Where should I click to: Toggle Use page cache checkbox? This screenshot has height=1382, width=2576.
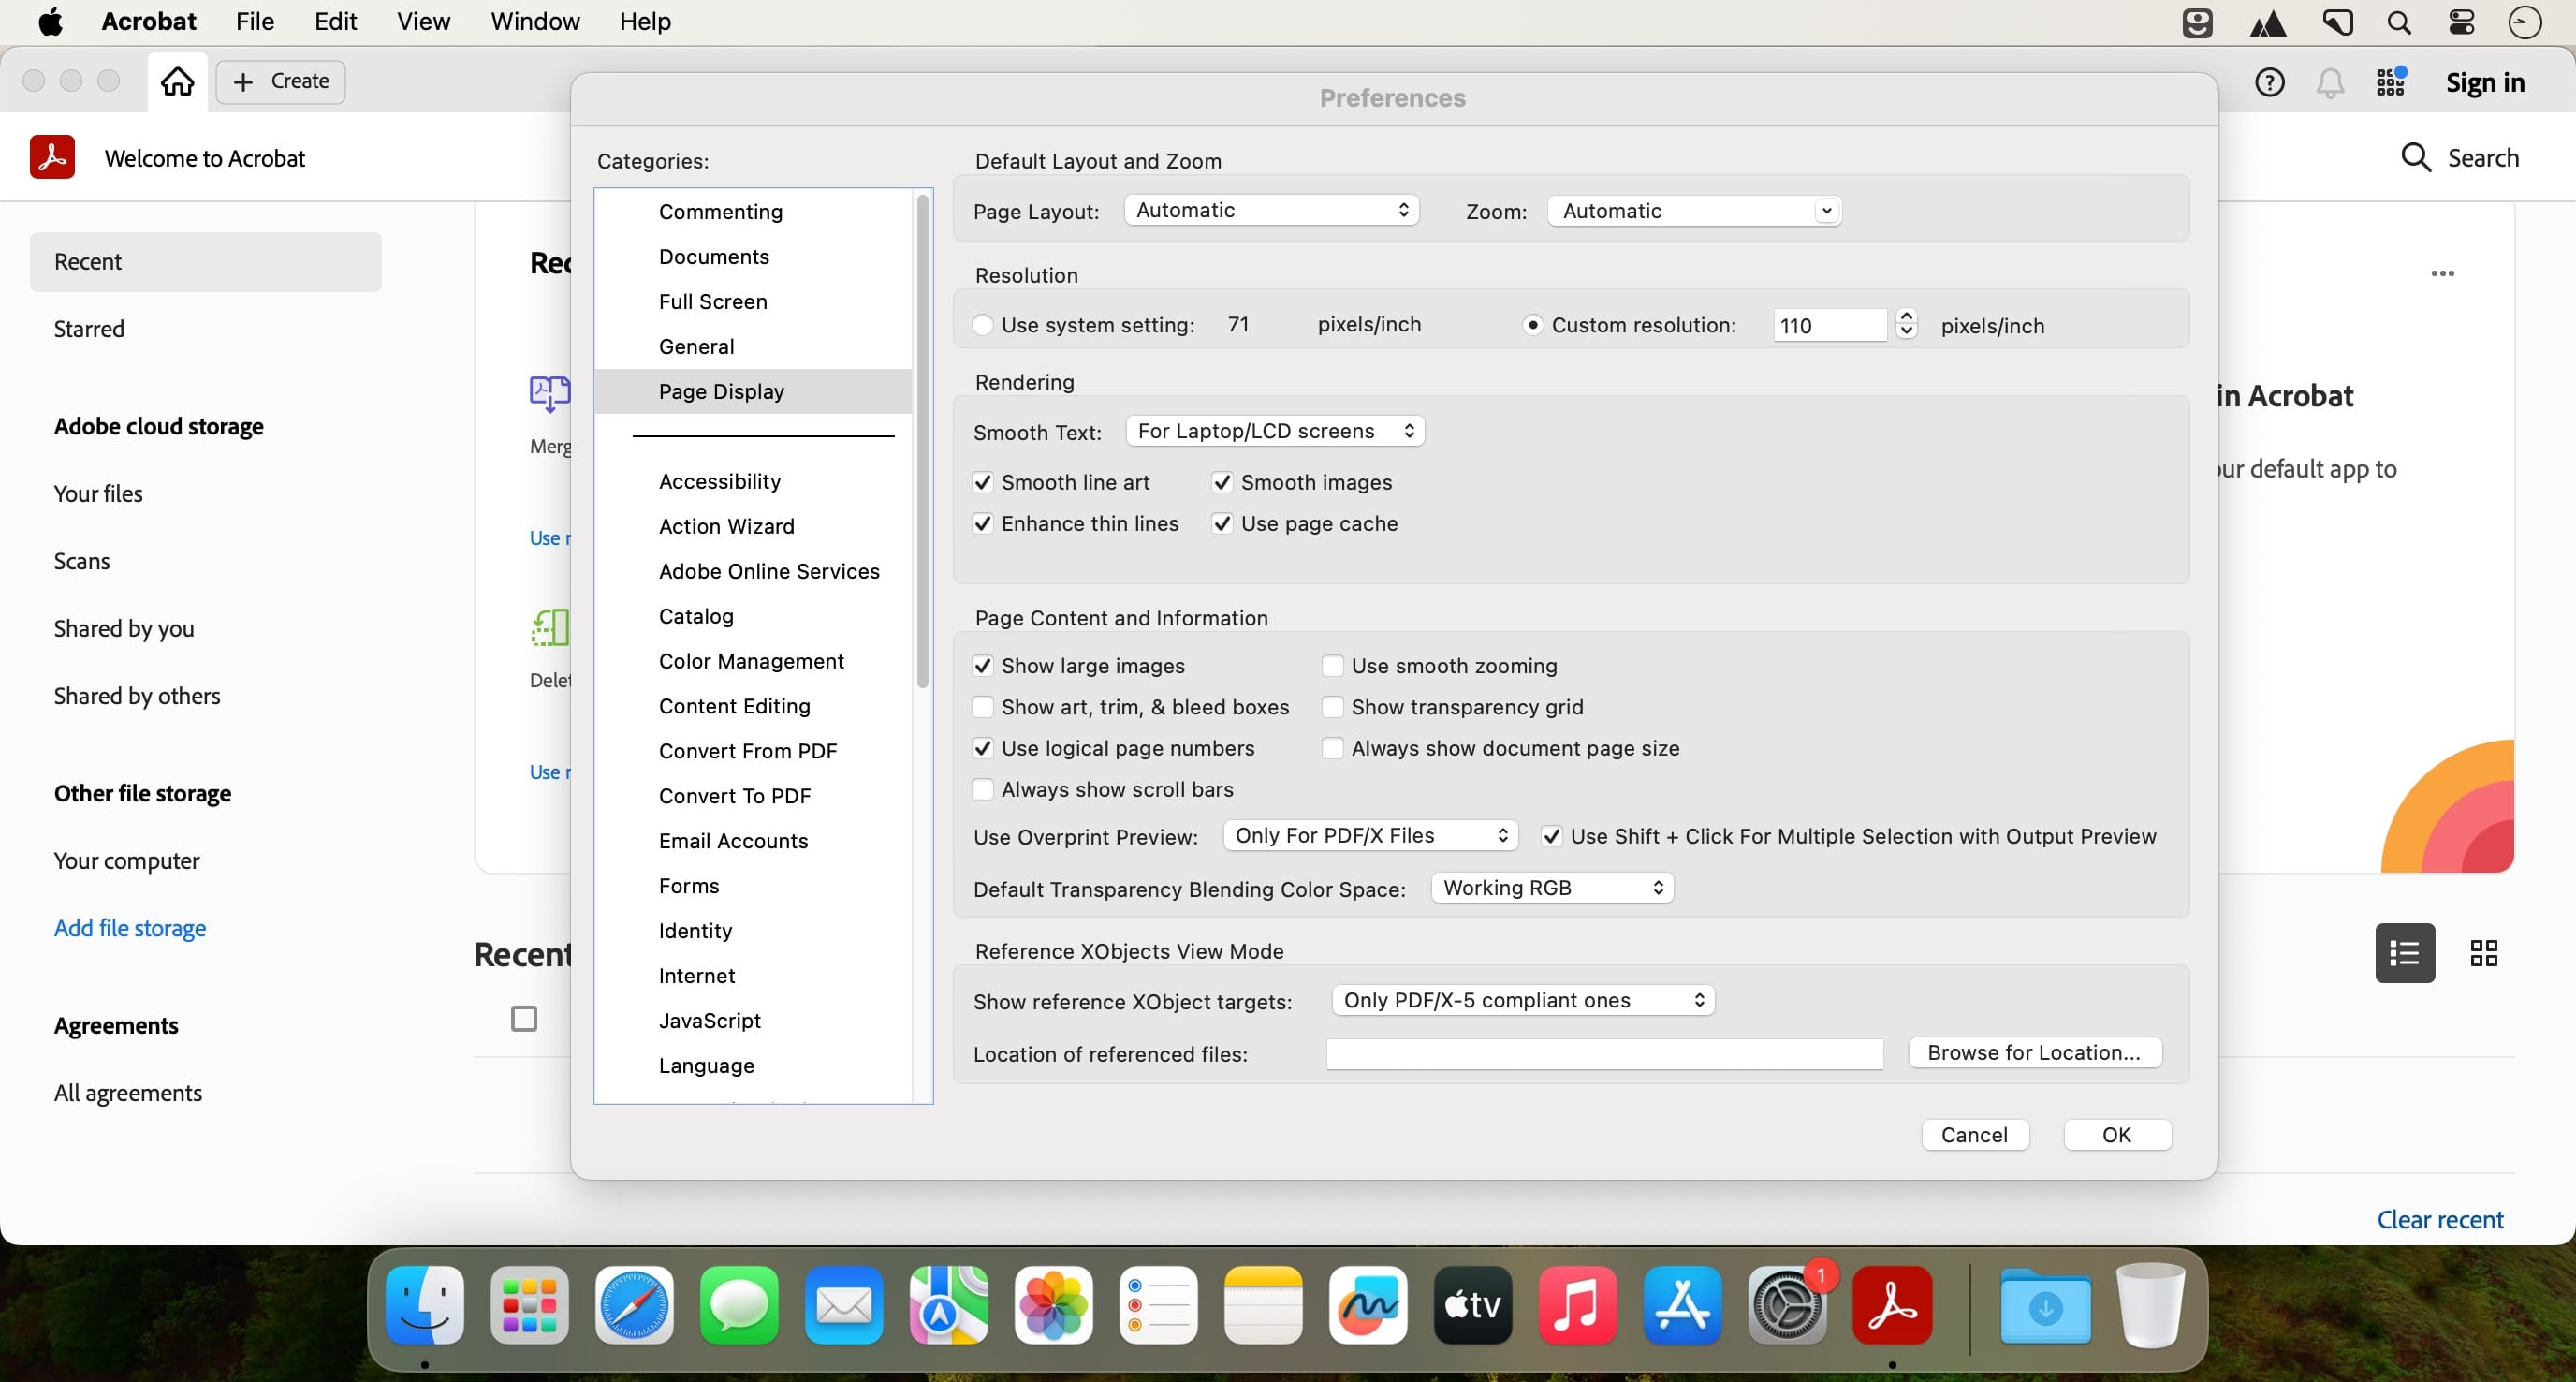(1222, 523)
